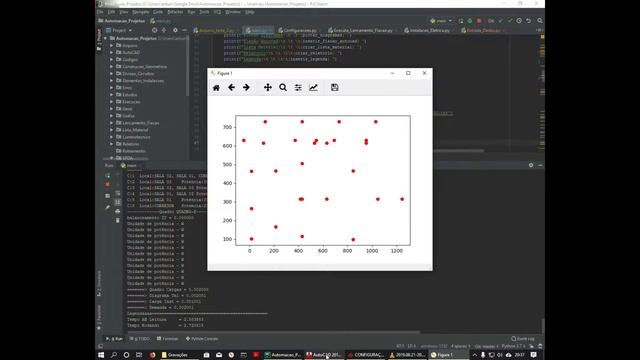Open the TODO tool window button
Viewport: 640px width, 360px height.
point(140,339)
